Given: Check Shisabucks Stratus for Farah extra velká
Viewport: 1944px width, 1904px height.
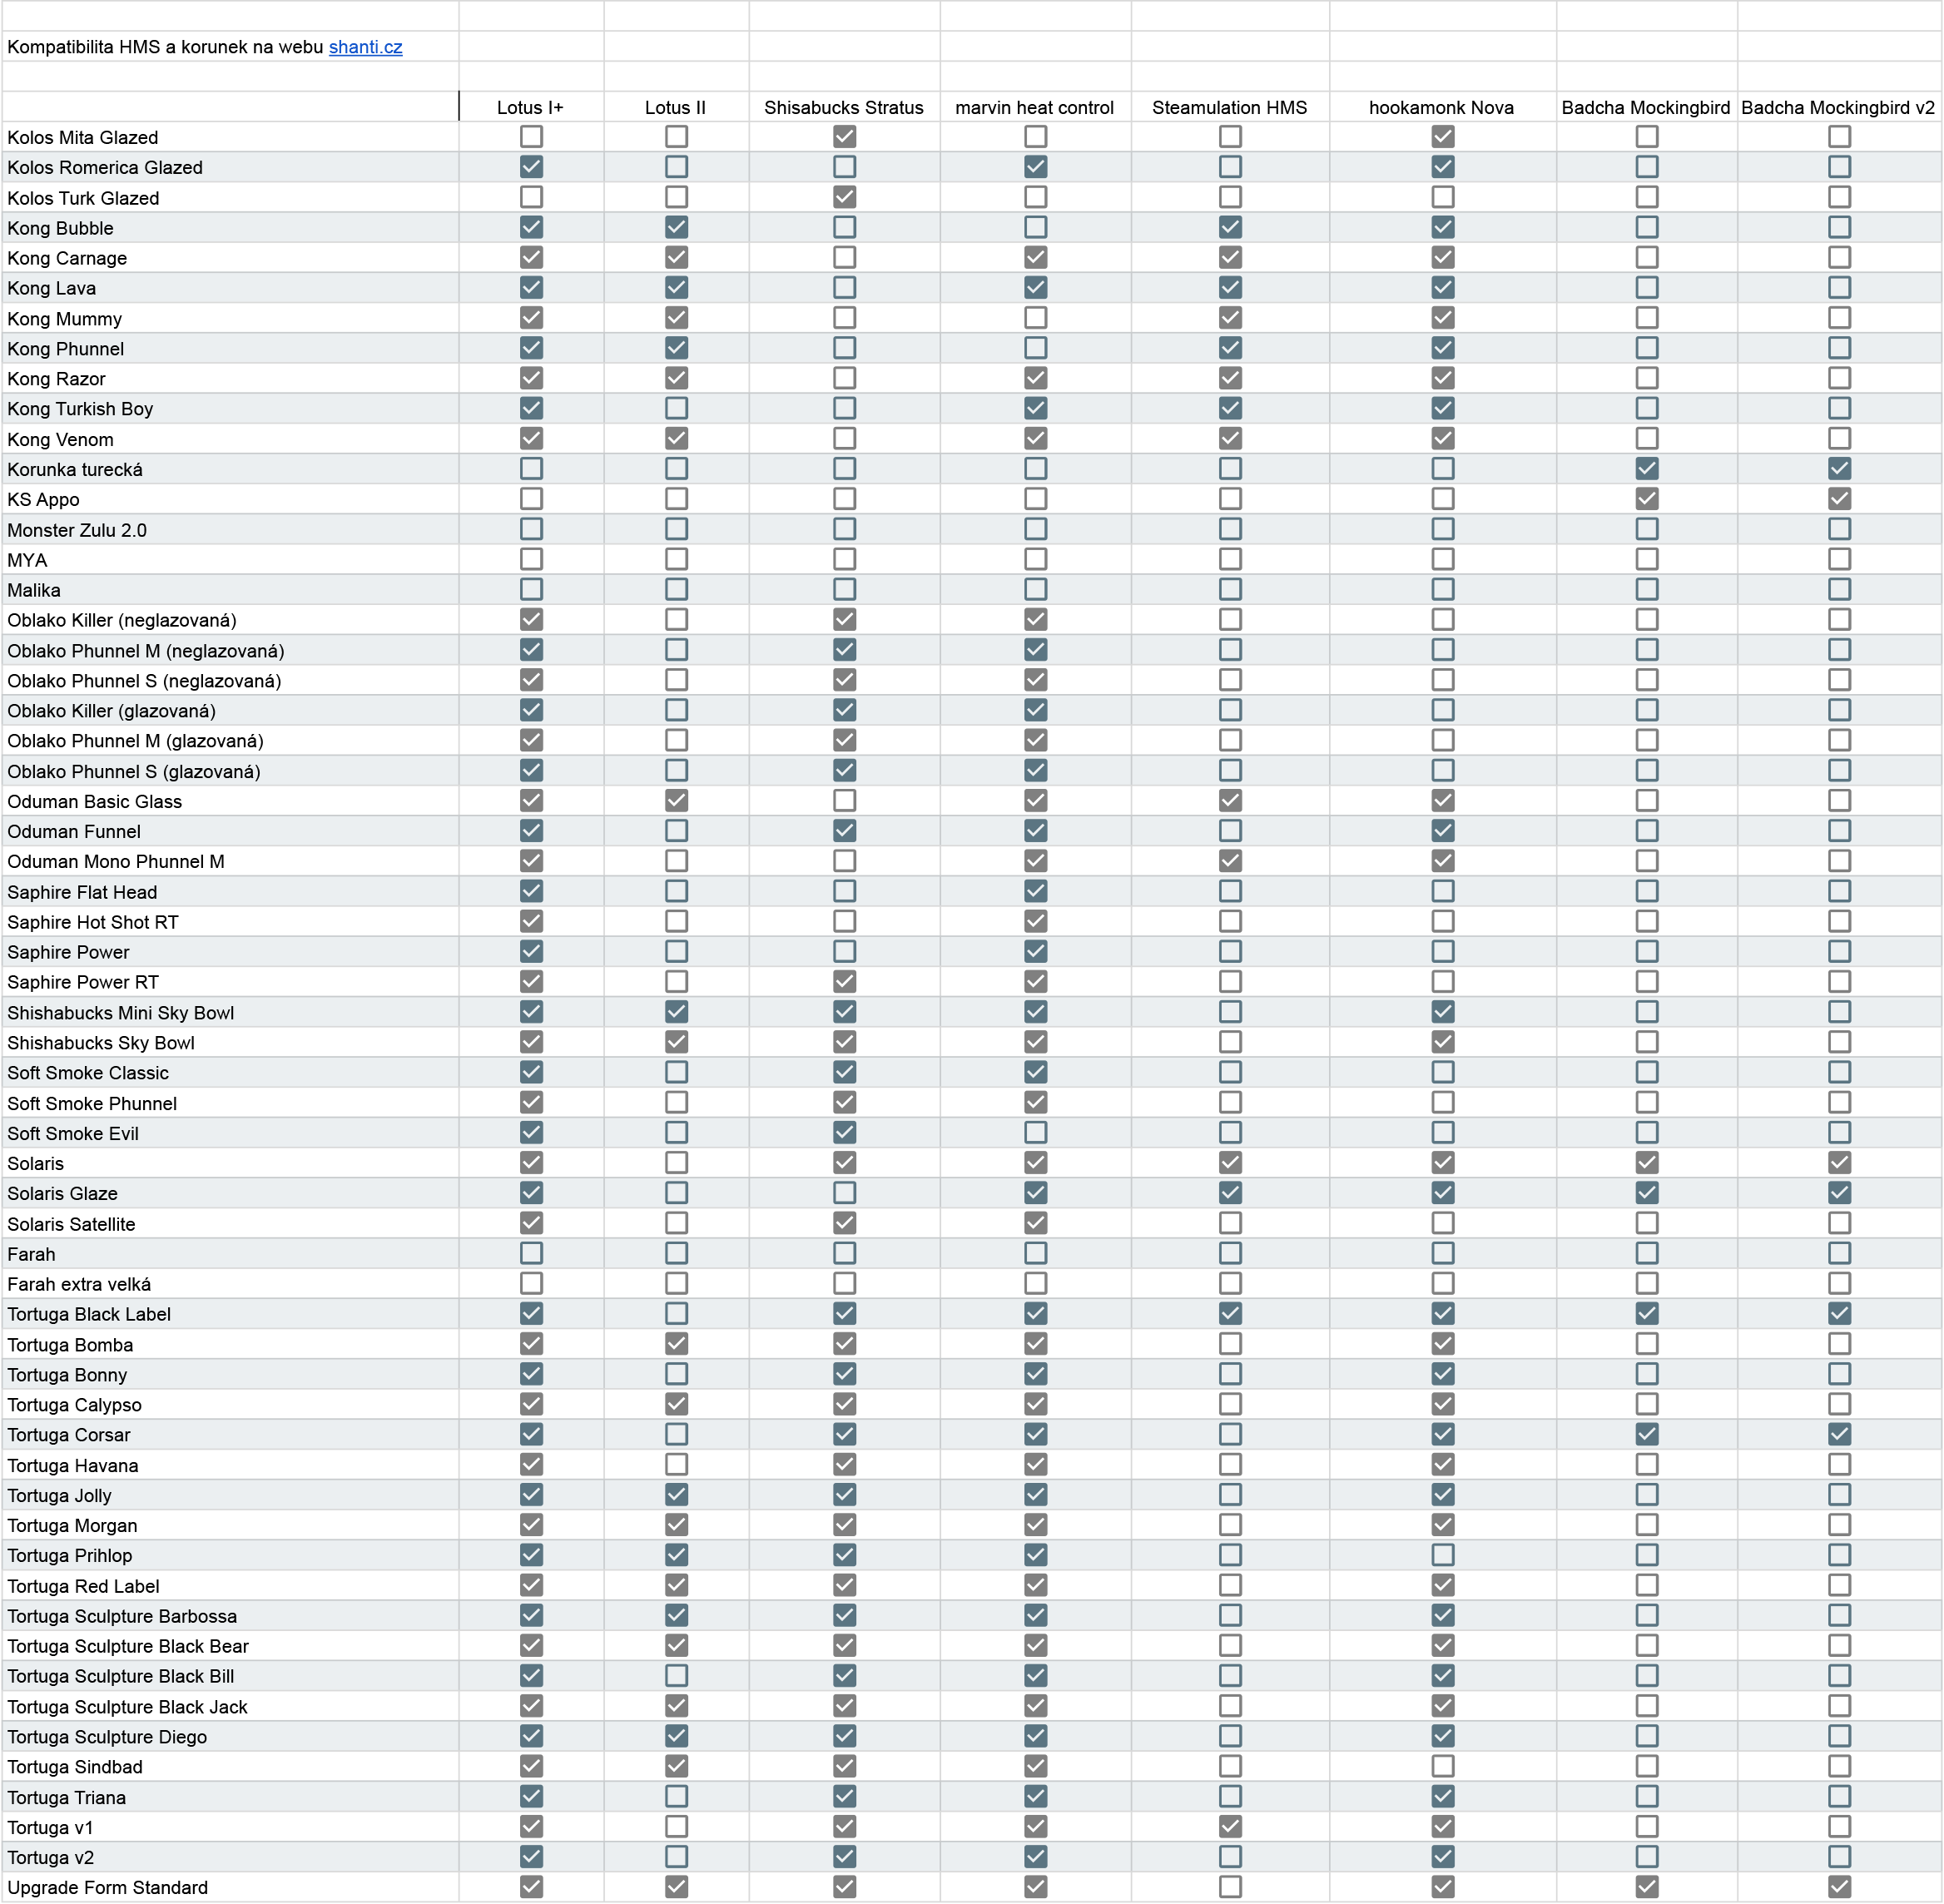Looking at the screenshot, I should pyautogui.click(x=844, y=1283).
